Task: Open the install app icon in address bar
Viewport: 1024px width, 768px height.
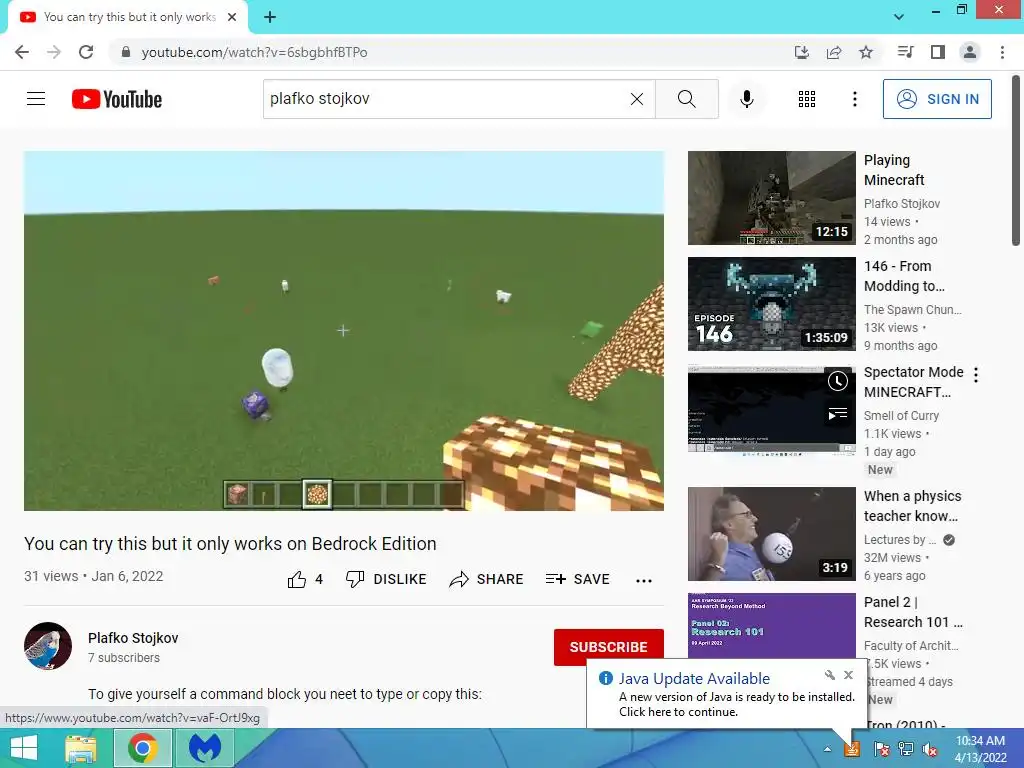Action: point(802,52)
